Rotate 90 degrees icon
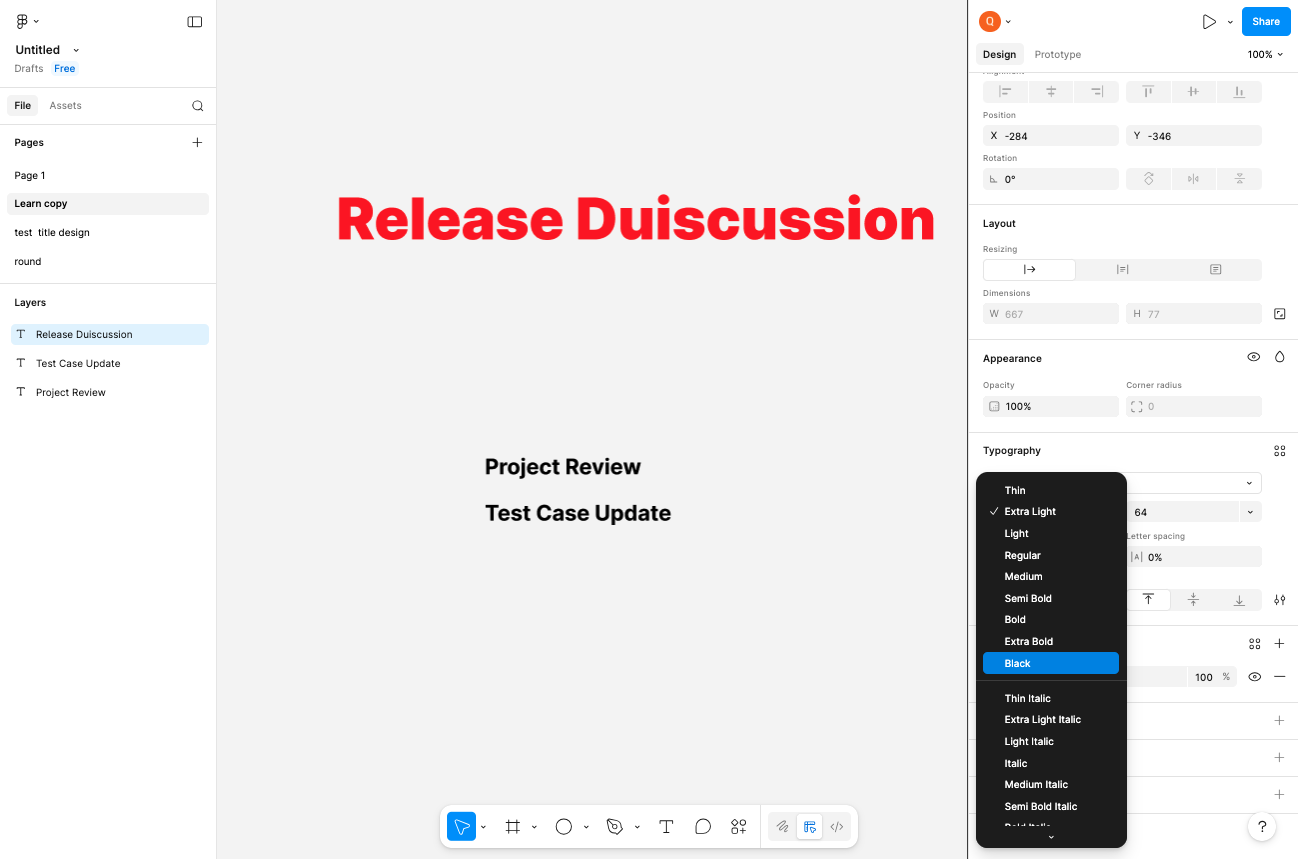 coord(1148,179)
